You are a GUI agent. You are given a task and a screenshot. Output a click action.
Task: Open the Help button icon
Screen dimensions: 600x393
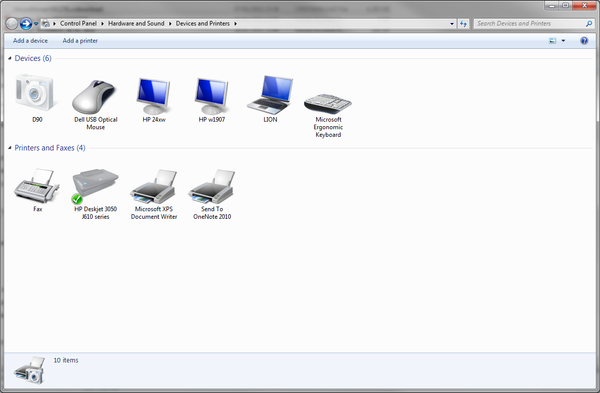tap(584, 41)
